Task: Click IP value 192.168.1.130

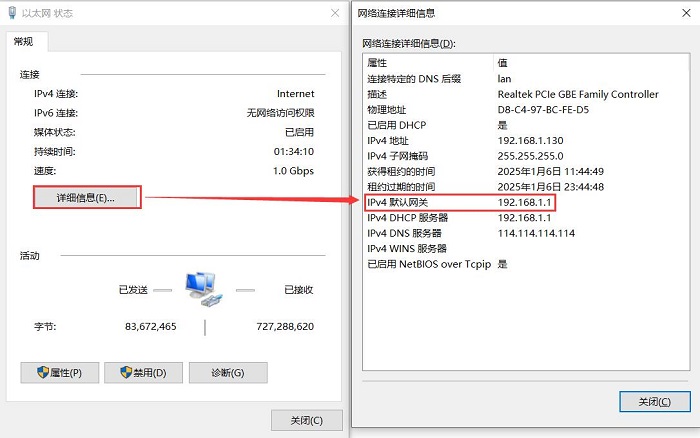Action: (530, 141)
